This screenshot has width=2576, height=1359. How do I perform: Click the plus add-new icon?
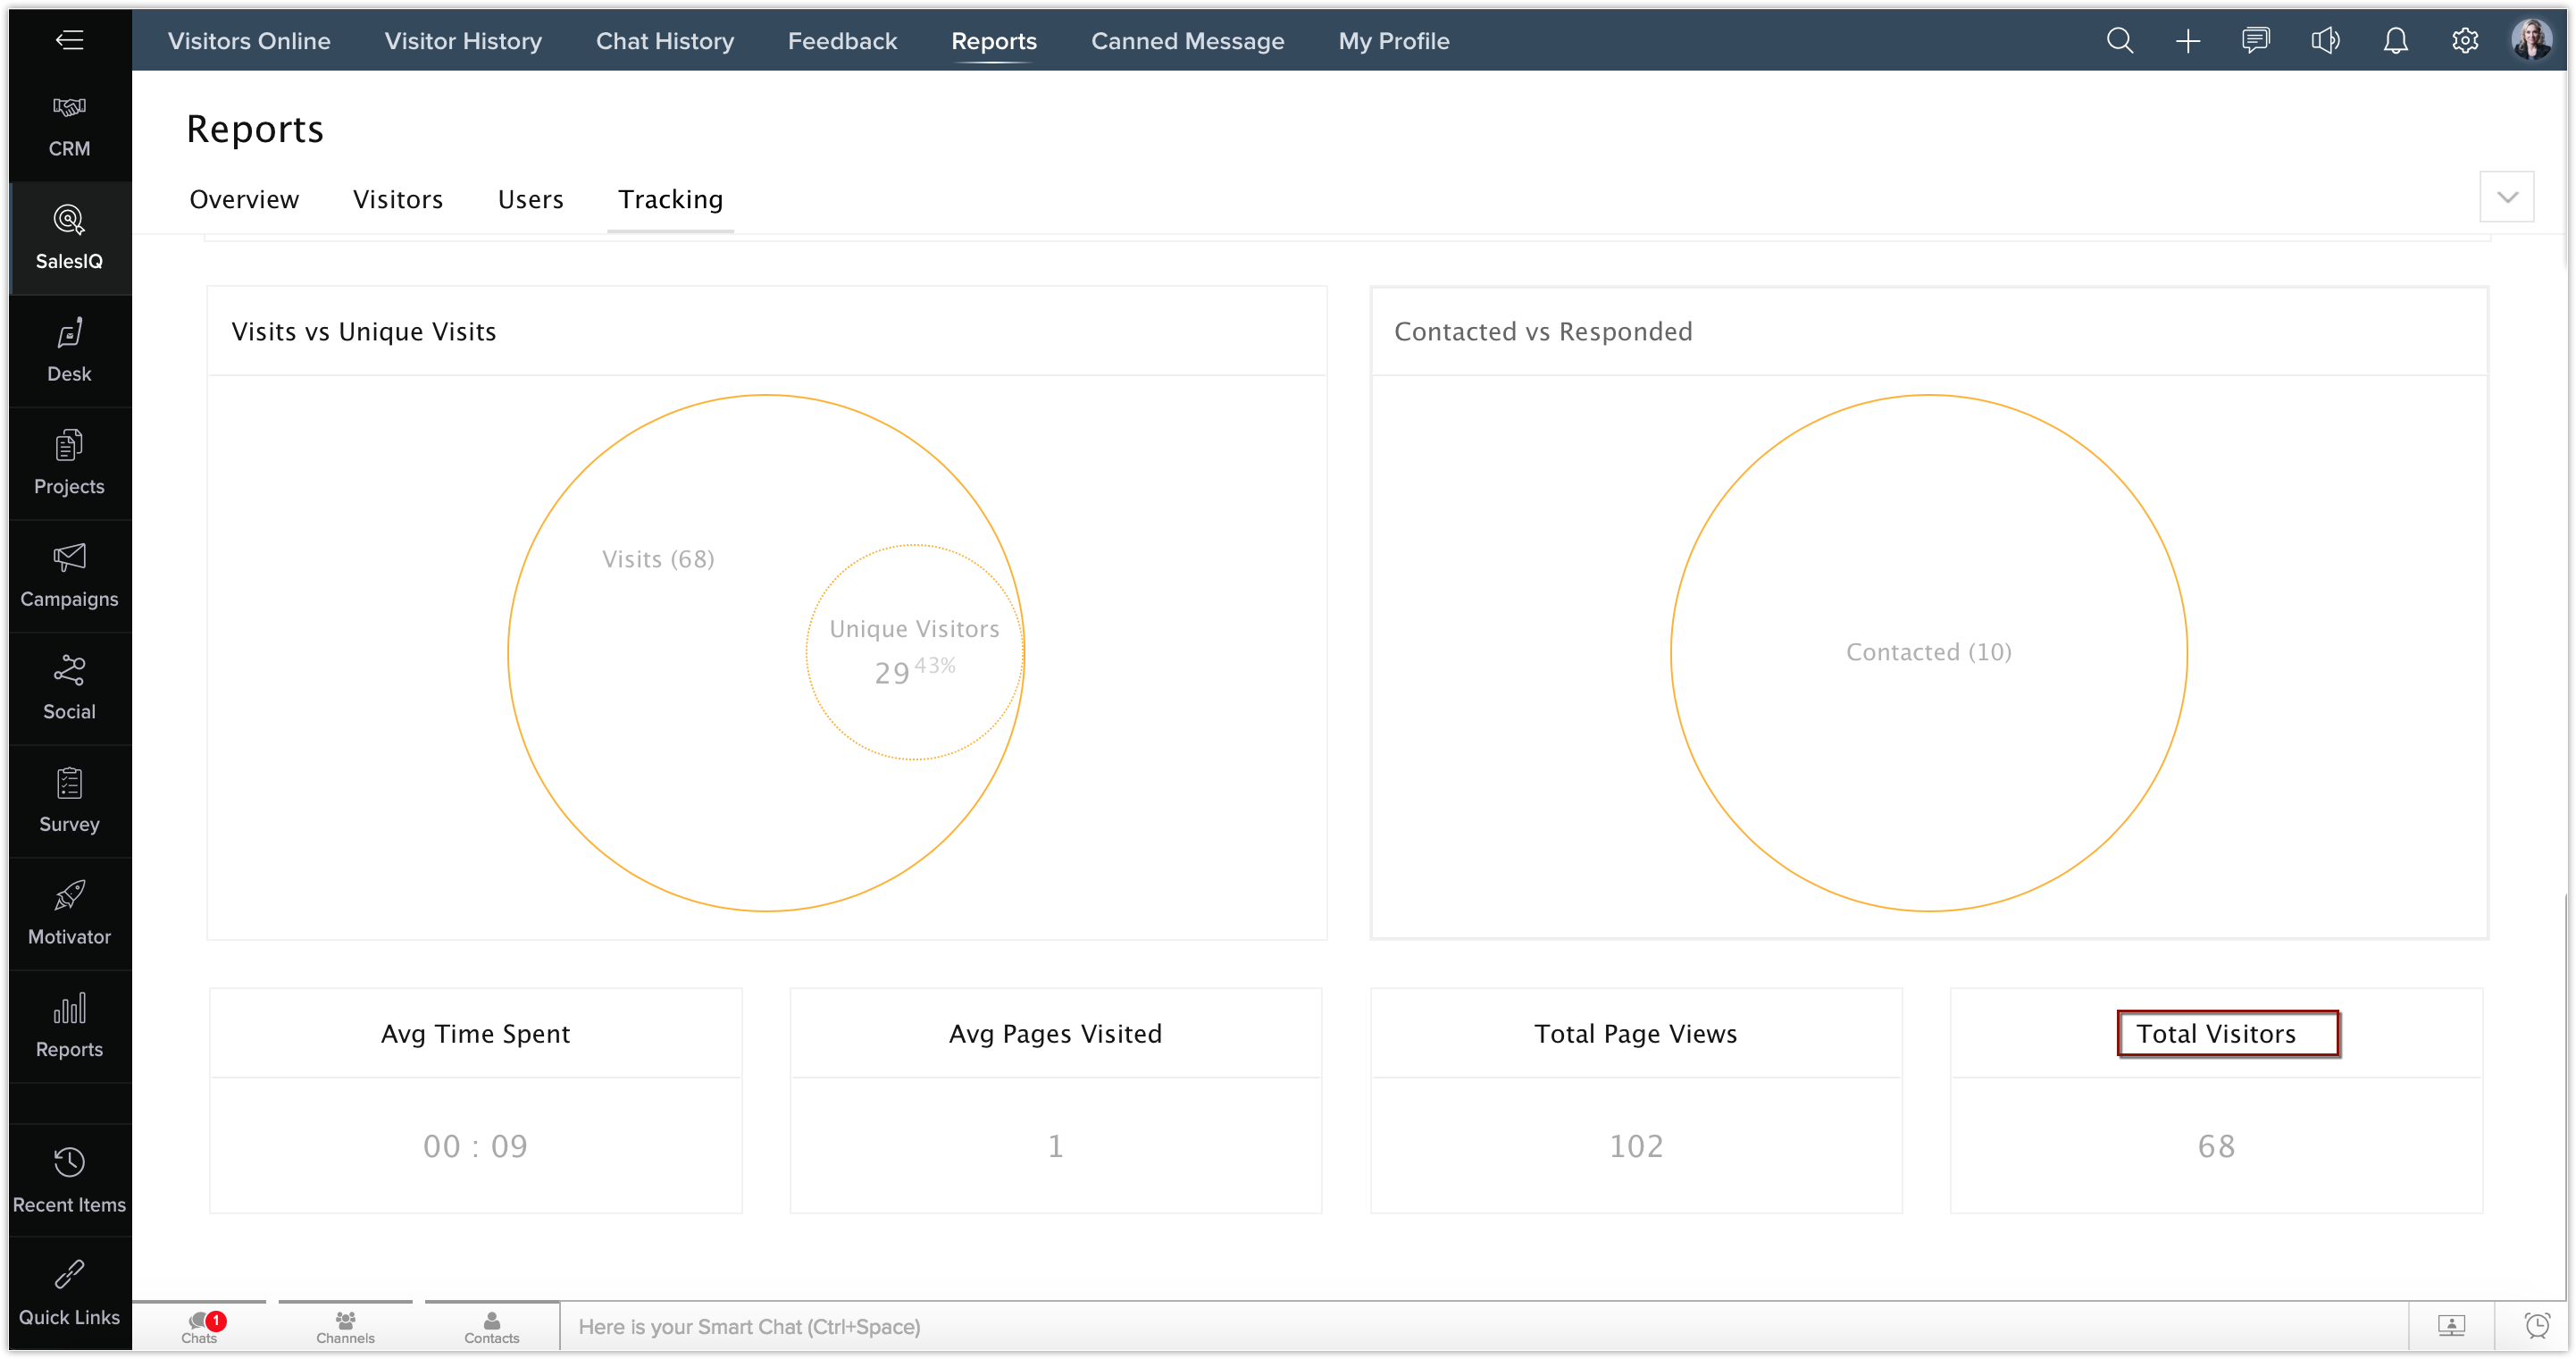click(2188, 41)
